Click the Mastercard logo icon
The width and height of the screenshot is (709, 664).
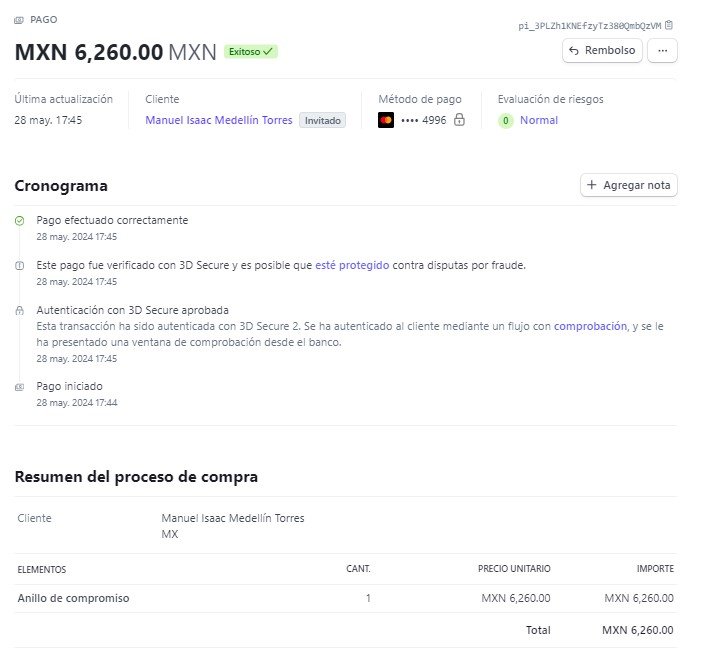coord(386,120)
